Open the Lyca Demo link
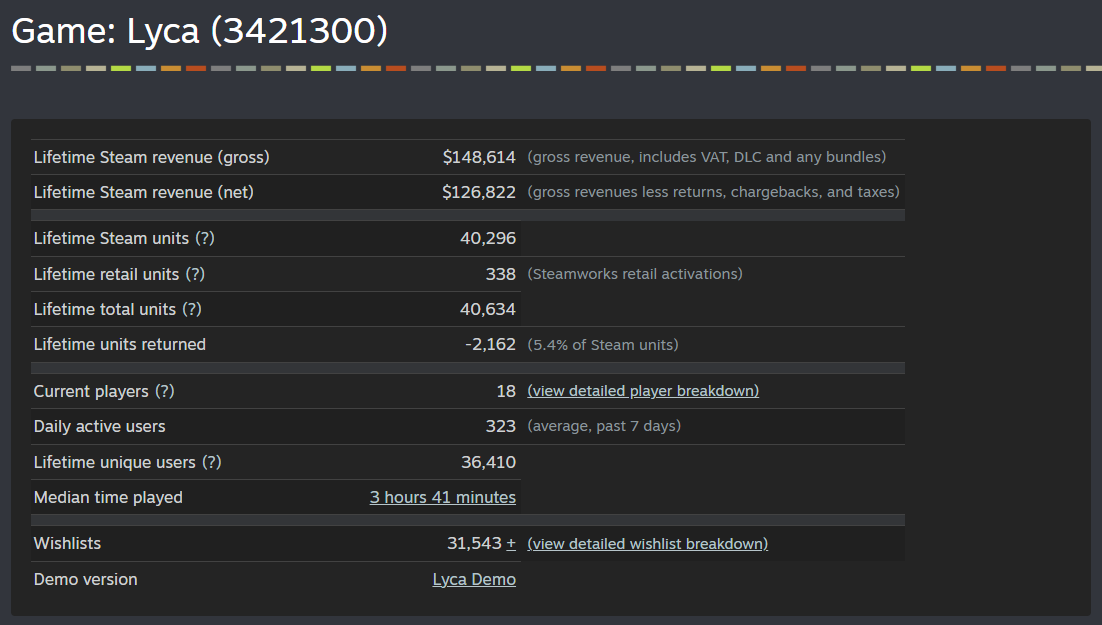 pos(474,579)
